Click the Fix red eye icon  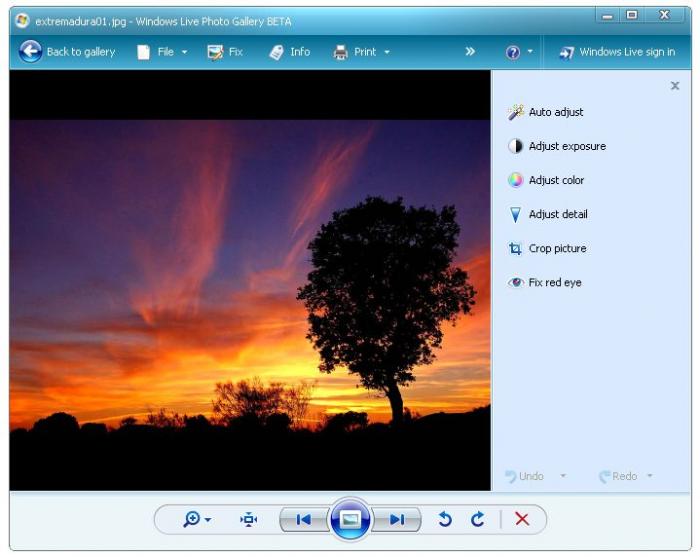coord(516,282)
